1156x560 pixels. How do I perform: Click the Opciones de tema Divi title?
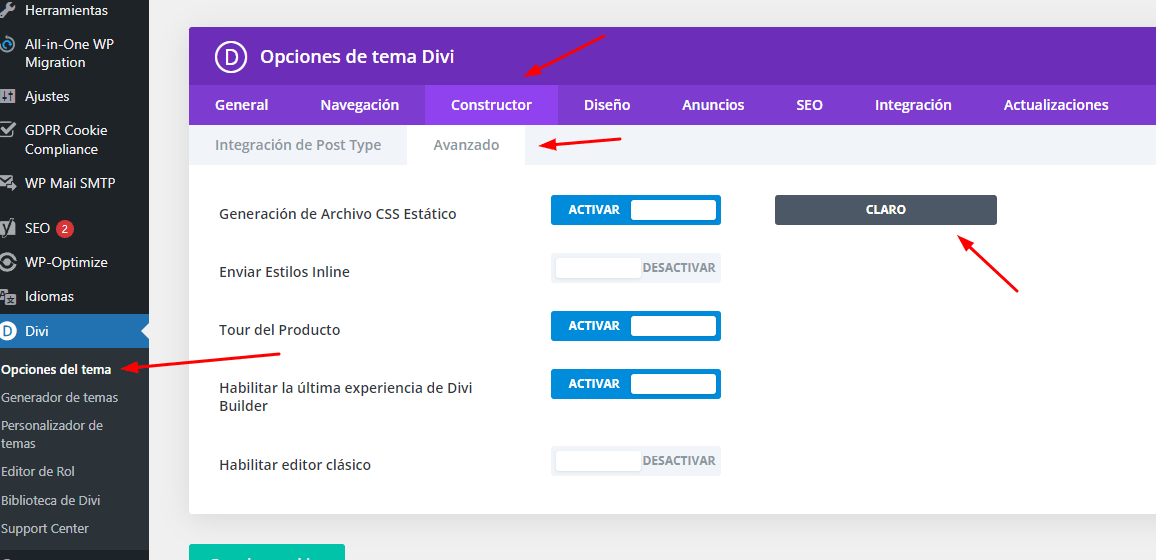357,57
